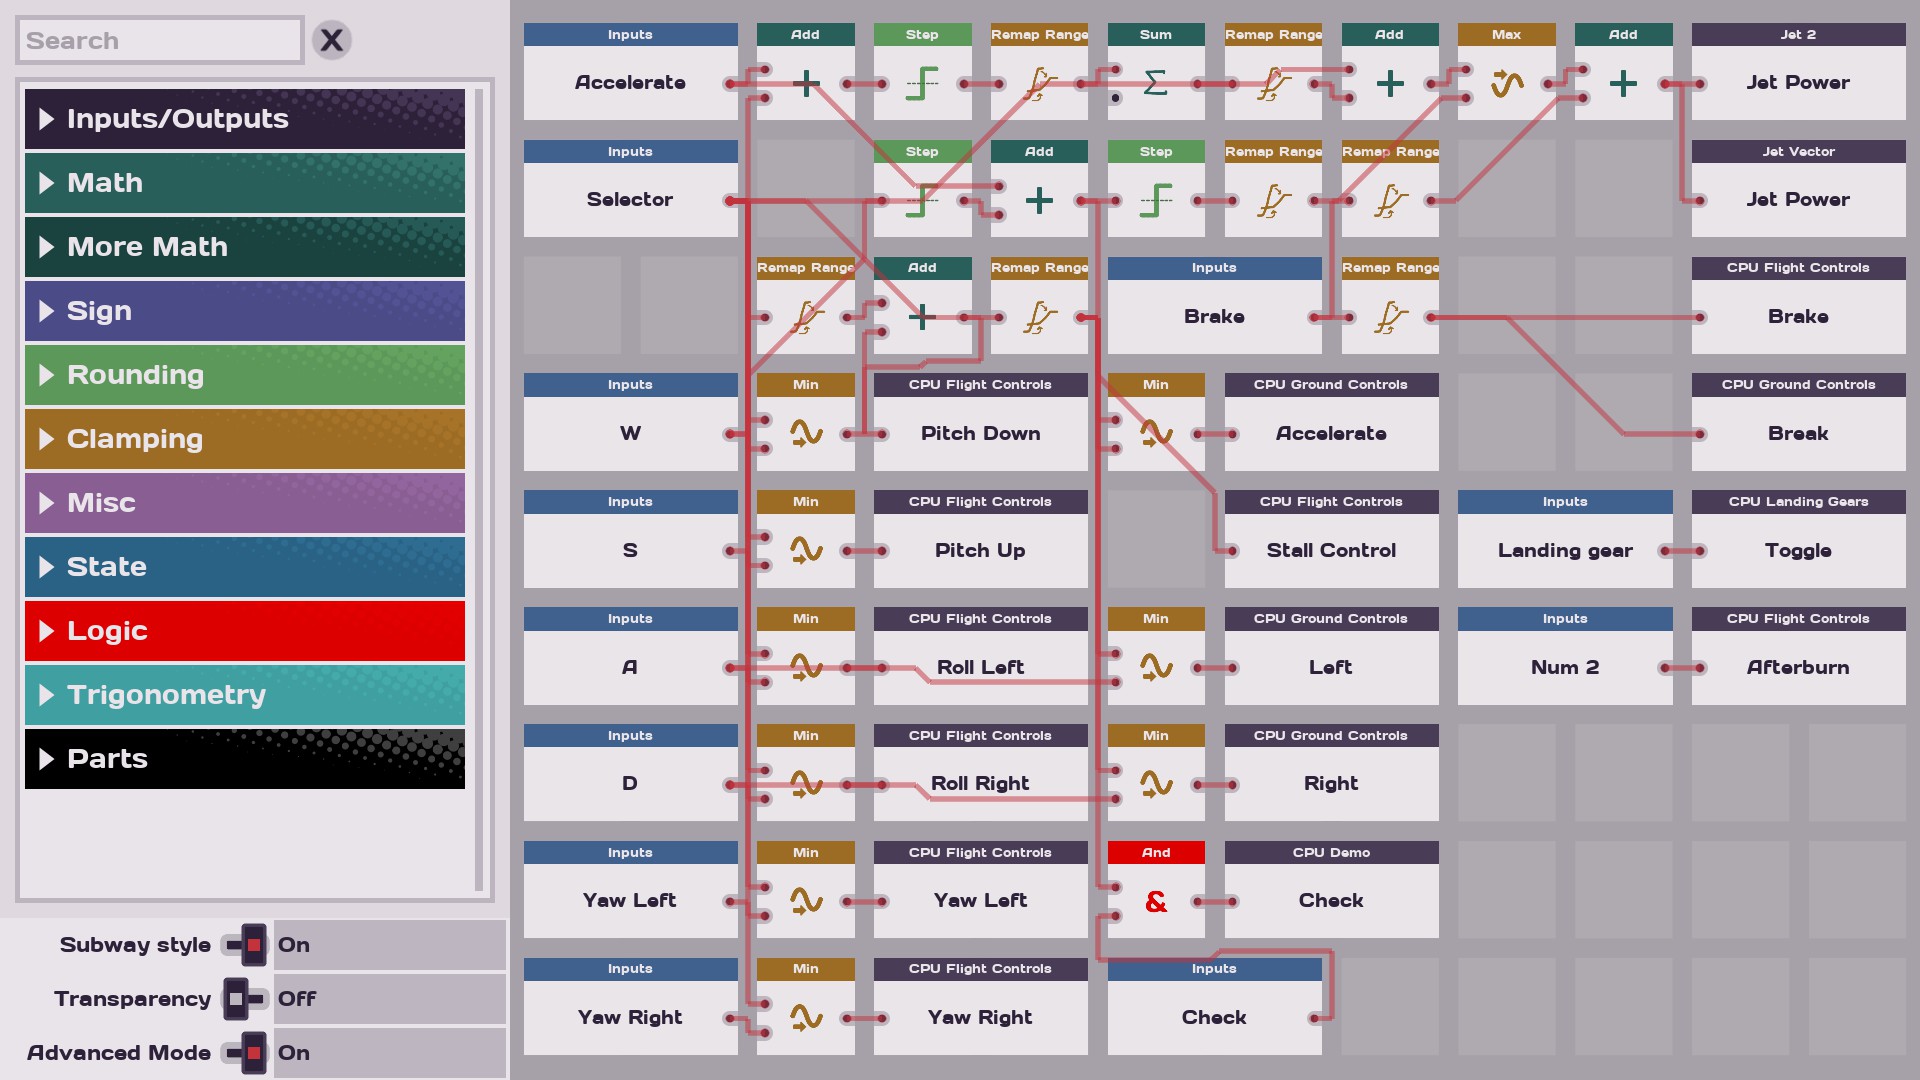Open the More Math category
Image resolution: width=1920 pixels, height=1080 pixels.
pos(245,247)
